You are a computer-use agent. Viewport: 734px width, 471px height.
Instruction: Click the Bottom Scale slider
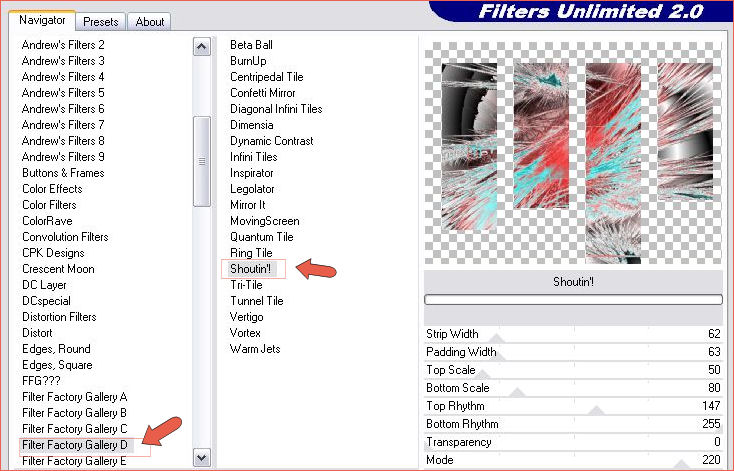pos(573,388)
